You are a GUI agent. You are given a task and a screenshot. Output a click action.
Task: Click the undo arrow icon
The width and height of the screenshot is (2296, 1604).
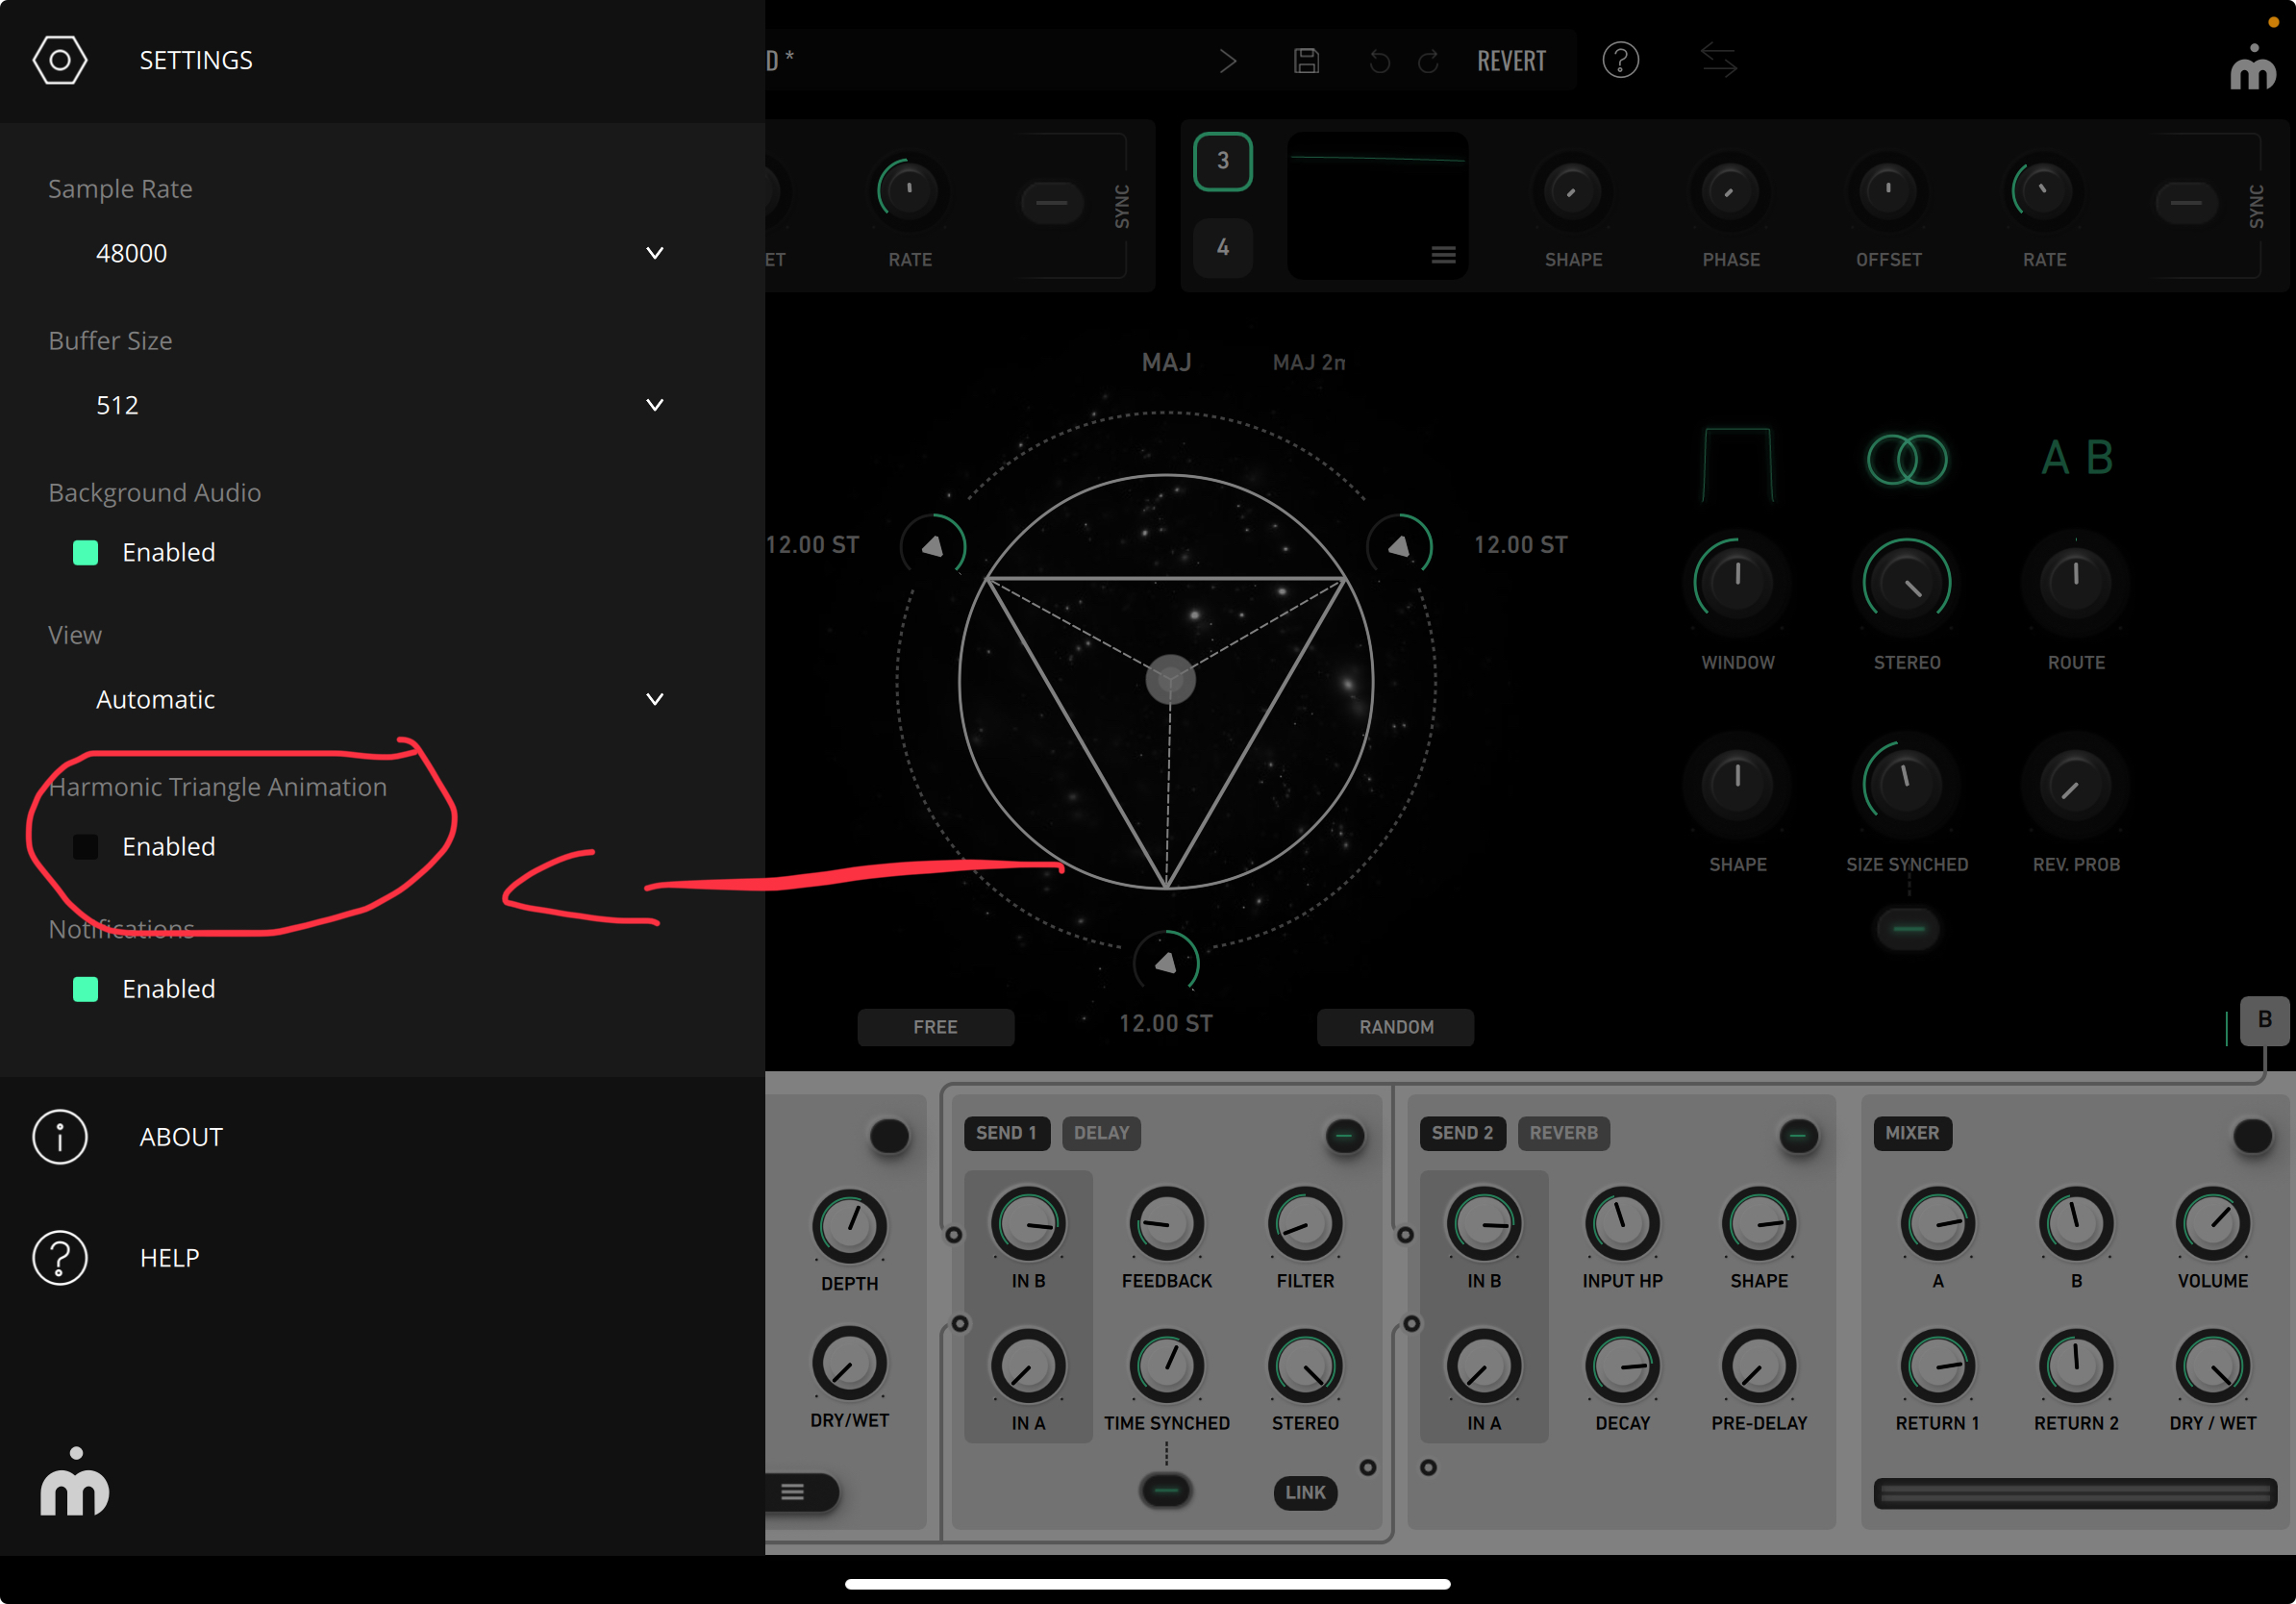click(x=1379, y=61)
